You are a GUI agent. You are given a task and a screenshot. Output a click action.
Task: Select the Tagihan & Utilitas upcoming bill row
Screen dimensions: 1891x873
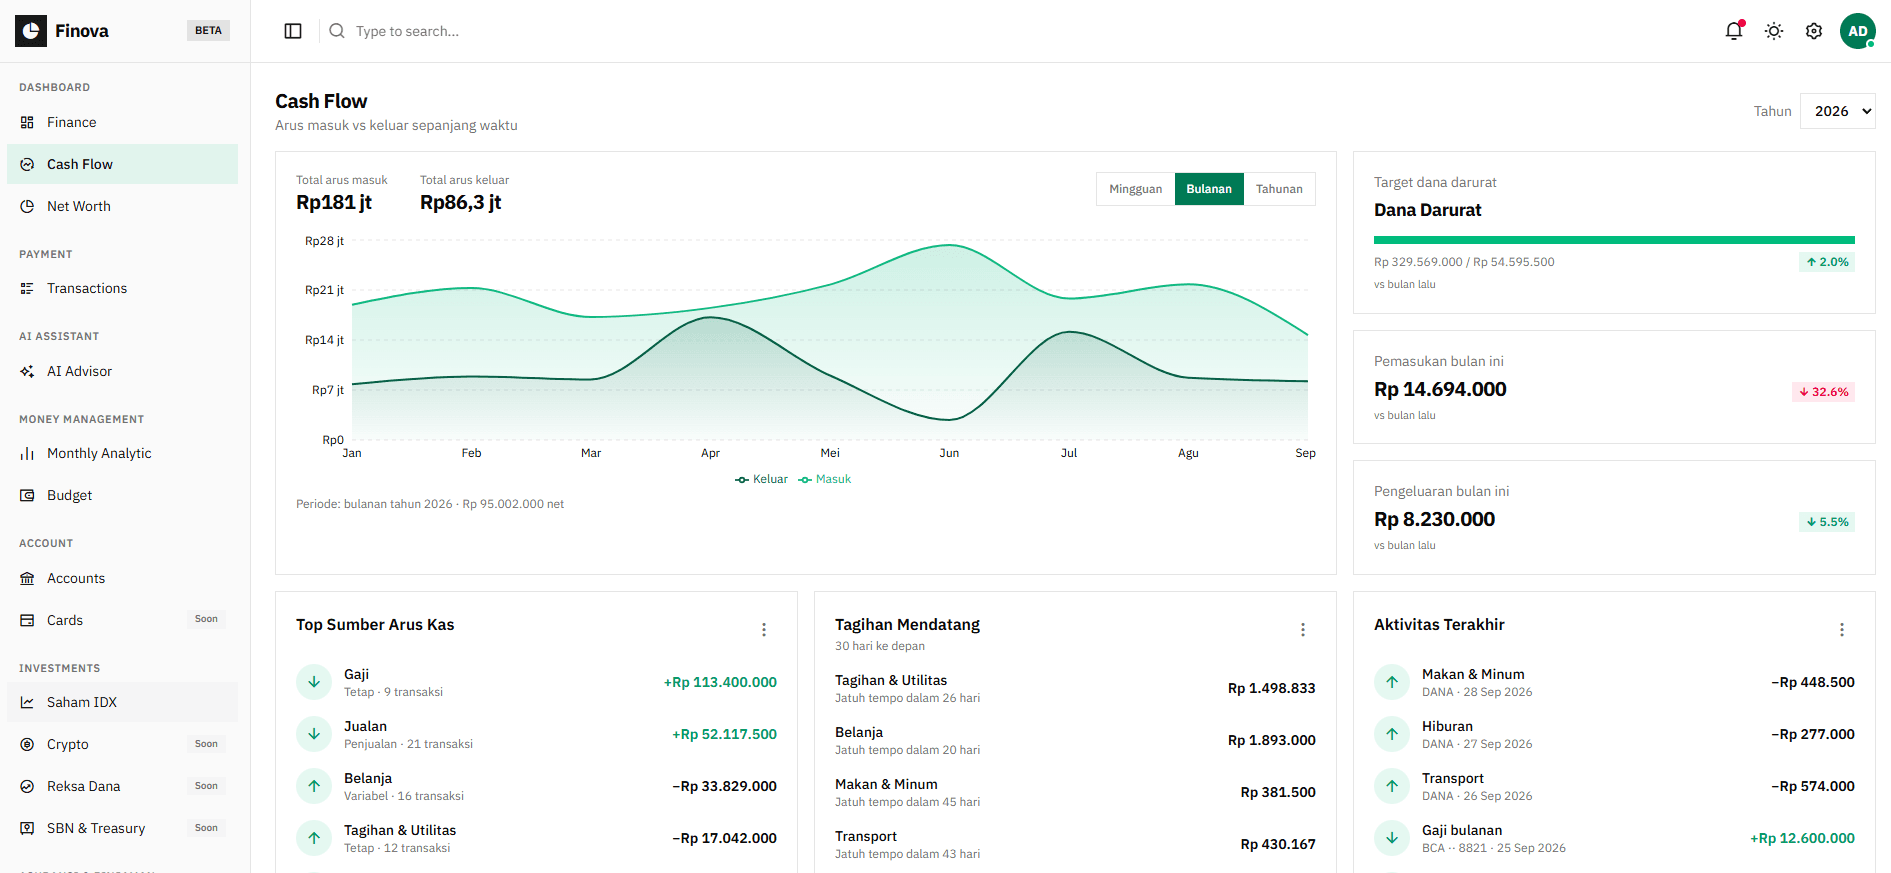1075,688
